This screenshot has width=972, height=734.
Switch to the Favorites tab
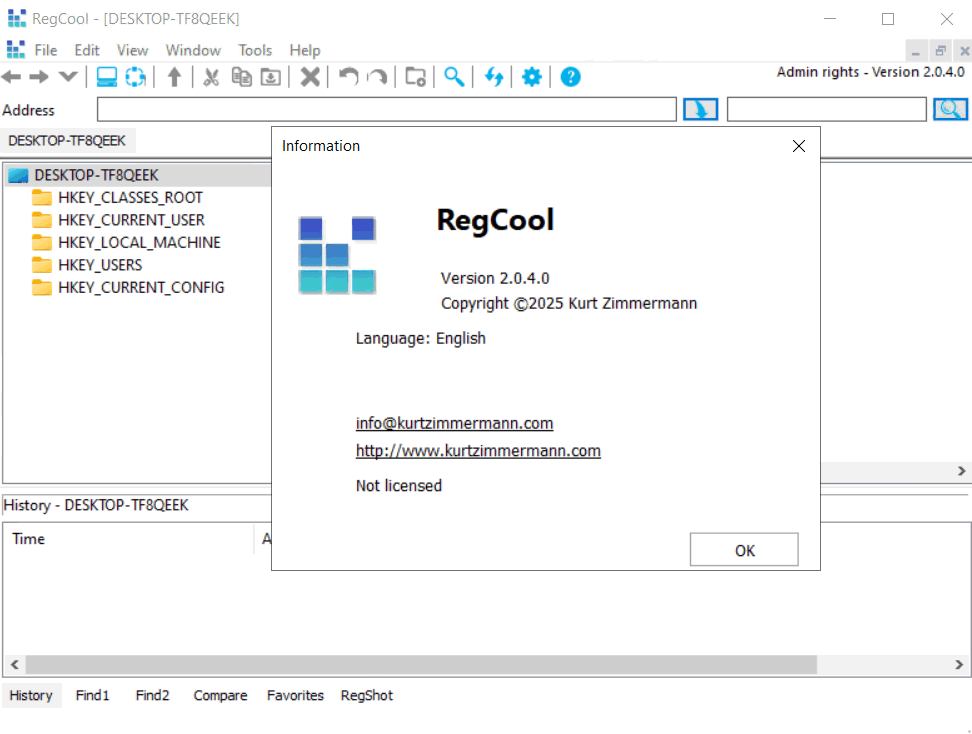click(295, 696)
